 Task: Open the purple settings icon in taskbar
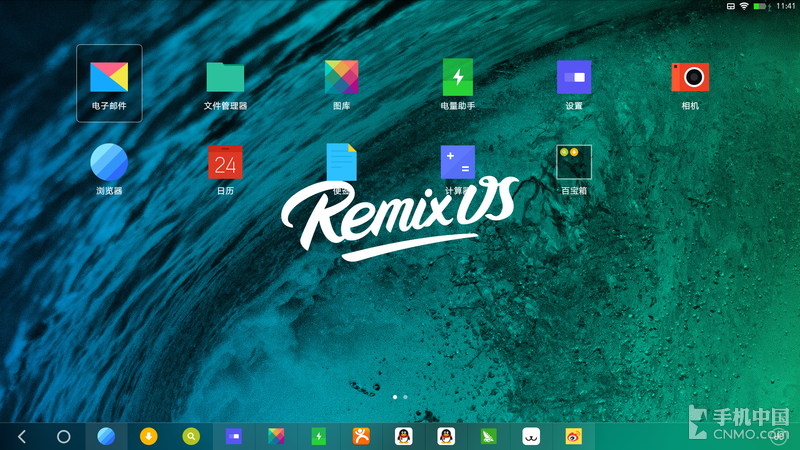[234, 437]
